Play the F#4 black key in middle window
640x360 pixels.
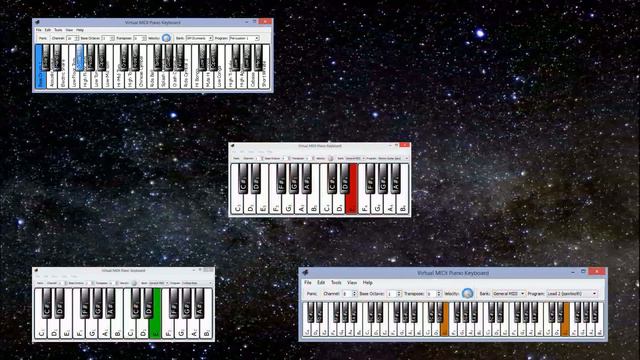click(x=371, y=179)
